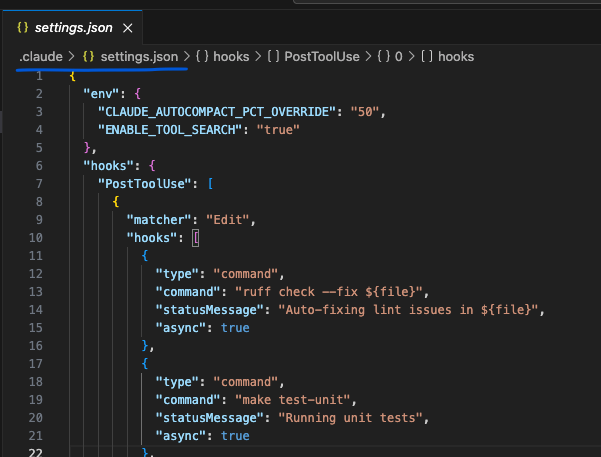Click the "matcher" key
The width and height of the screenshot is (601, 457).
point(159,220)
